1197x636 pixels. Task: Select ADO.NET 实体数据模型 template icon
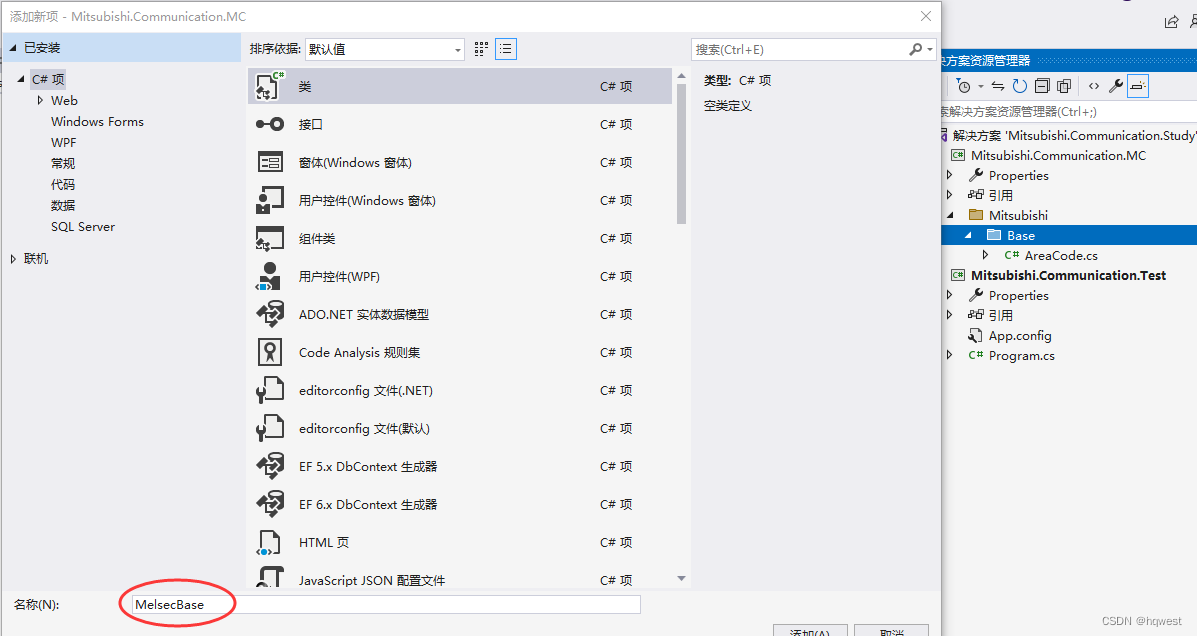coord(269,314)
